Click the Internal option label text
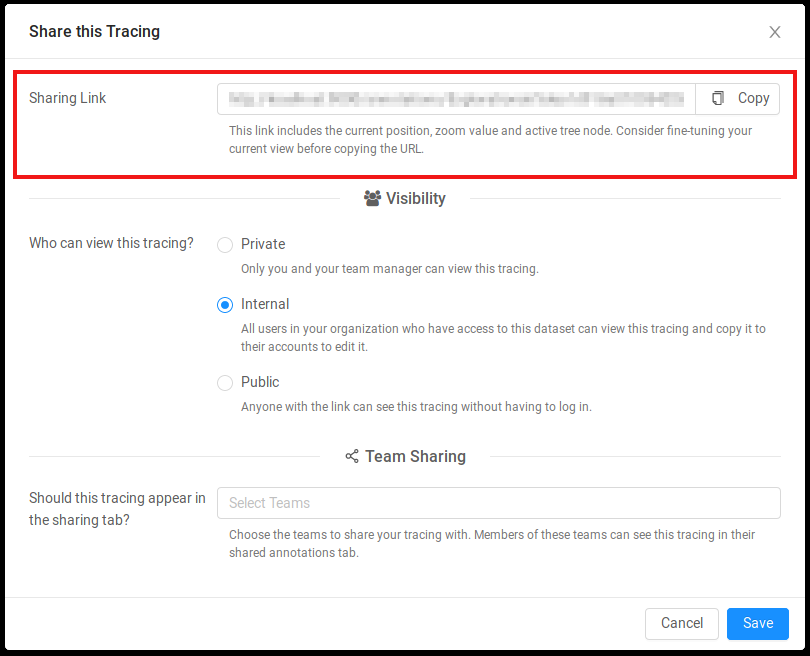Screen dimensions: 810x656 pos(265,304)
